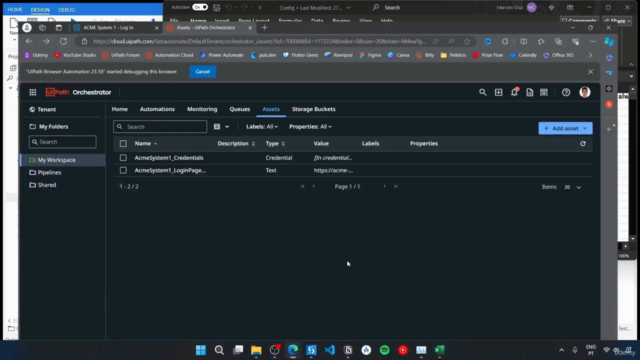Open a new browser tab
The height and width of the screenshot is (360, 640).
(264, 28)
